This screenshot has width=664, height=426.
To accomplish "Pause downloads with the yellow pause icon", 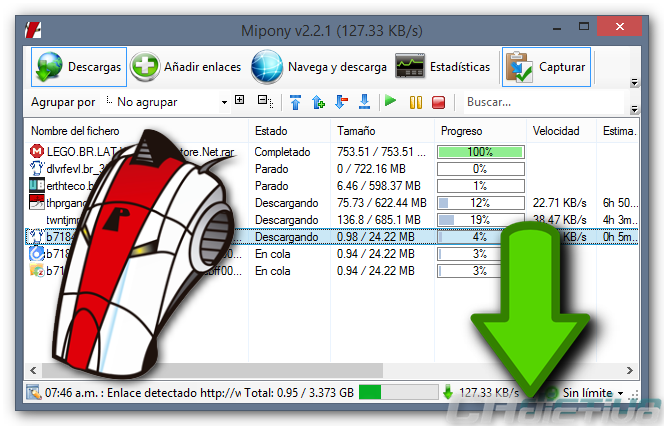I will [x=416, y=102].
